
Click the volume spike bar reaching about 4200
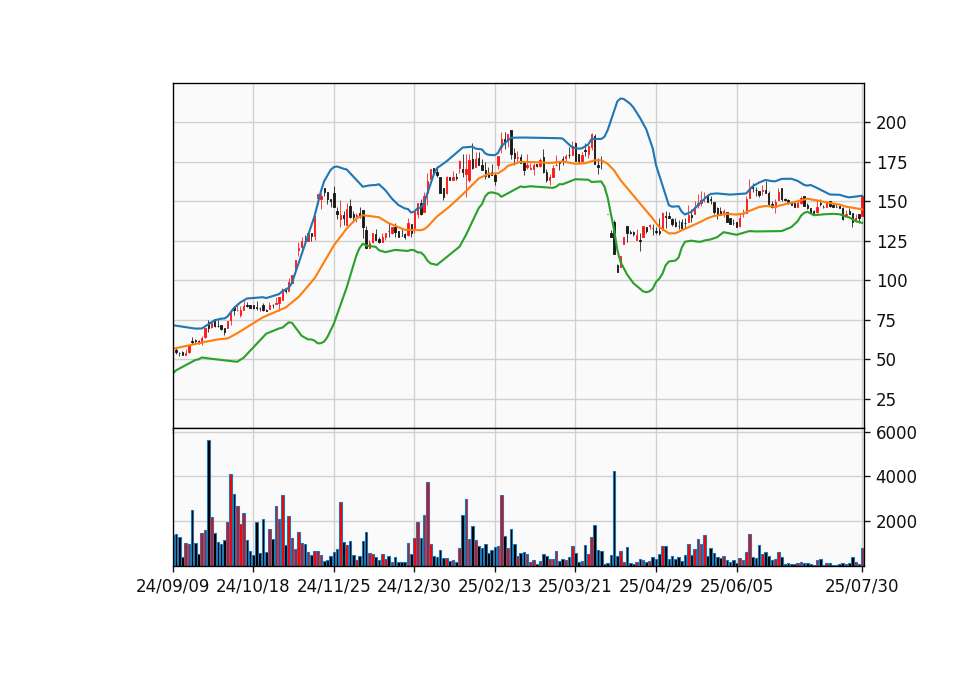coord(615,519)
